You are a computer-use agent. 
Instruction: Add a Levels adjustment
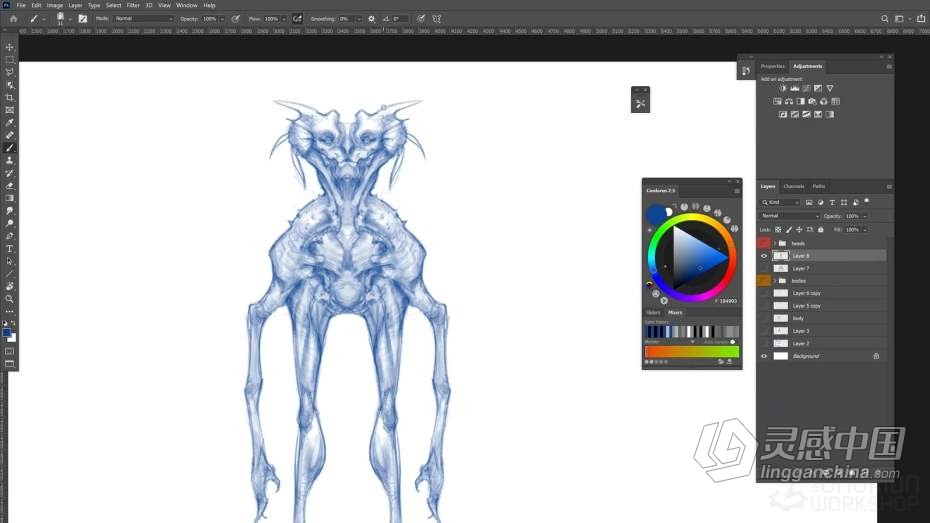click(x=795, y=88)
